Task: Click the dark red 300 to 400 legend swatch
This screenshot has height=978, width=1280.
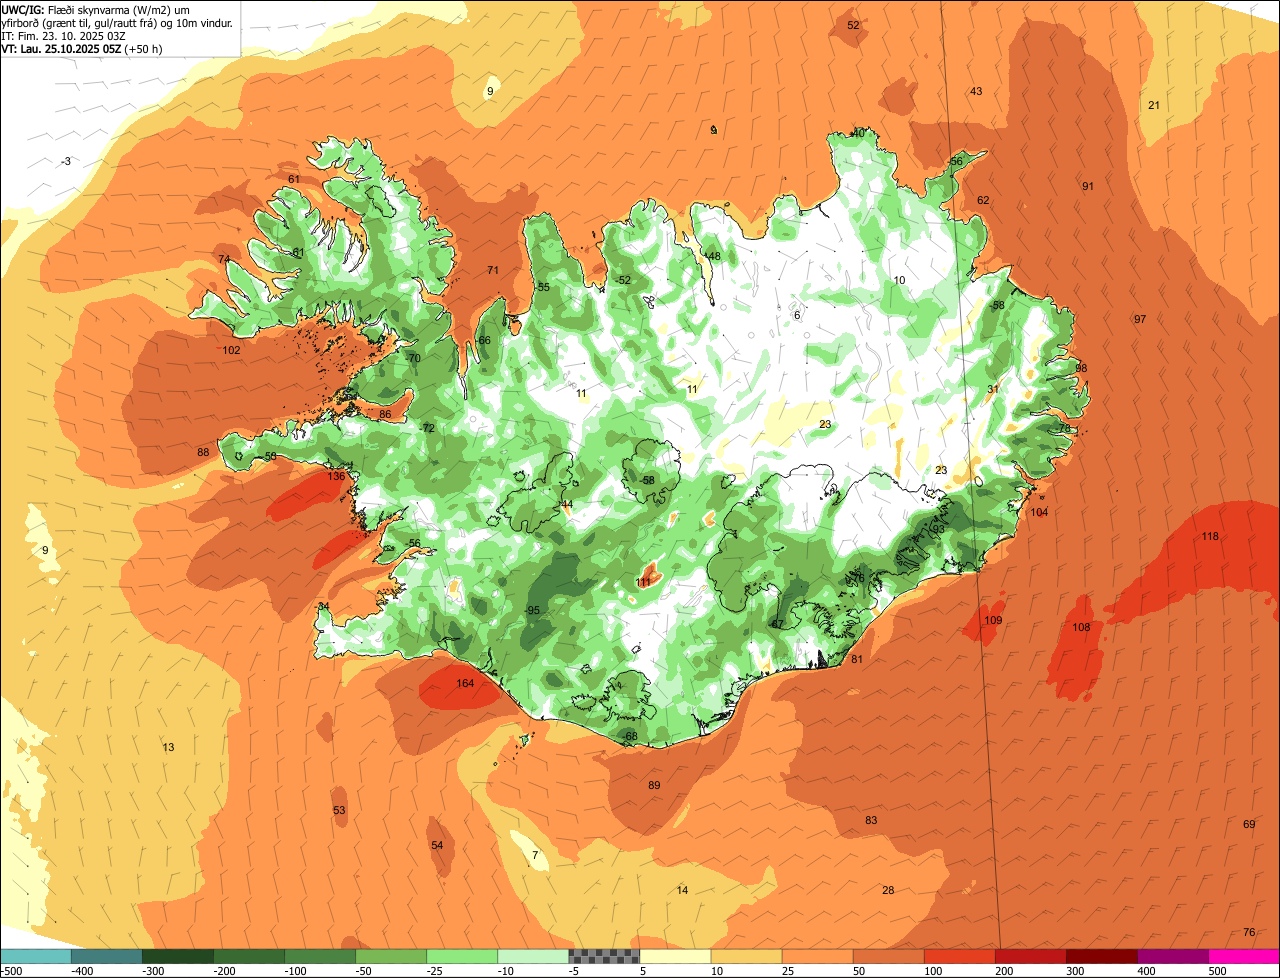Action: (x=1101, y=956)
